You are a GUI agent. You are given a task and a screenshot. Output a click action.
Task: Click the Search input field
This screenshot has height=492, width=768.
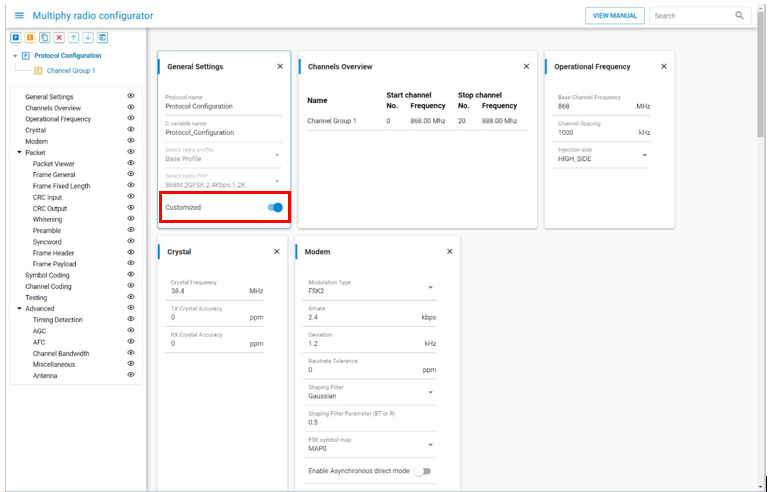(690, 16)
